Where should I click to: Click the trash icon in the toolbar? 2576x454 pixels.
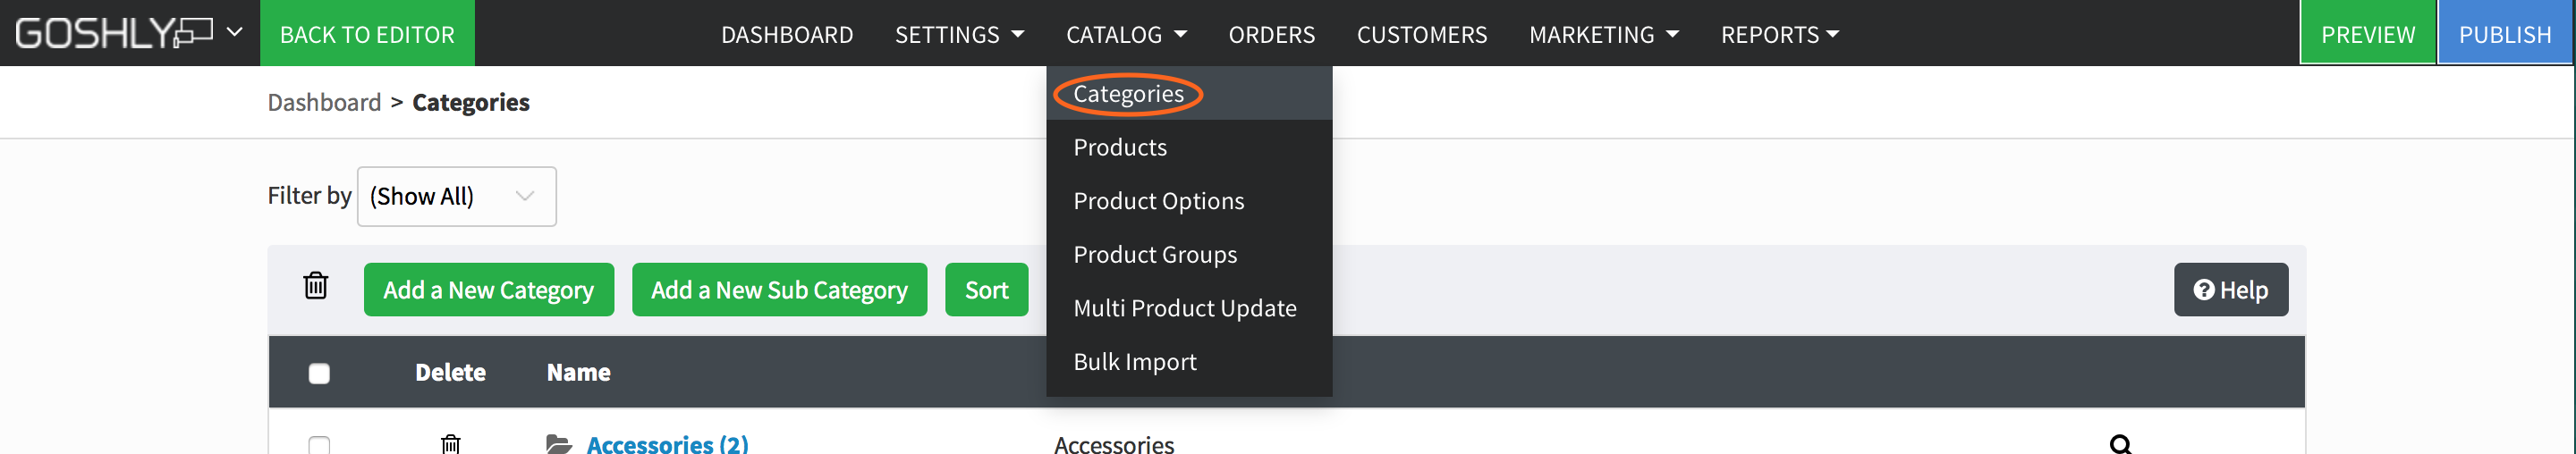[315, 287]
